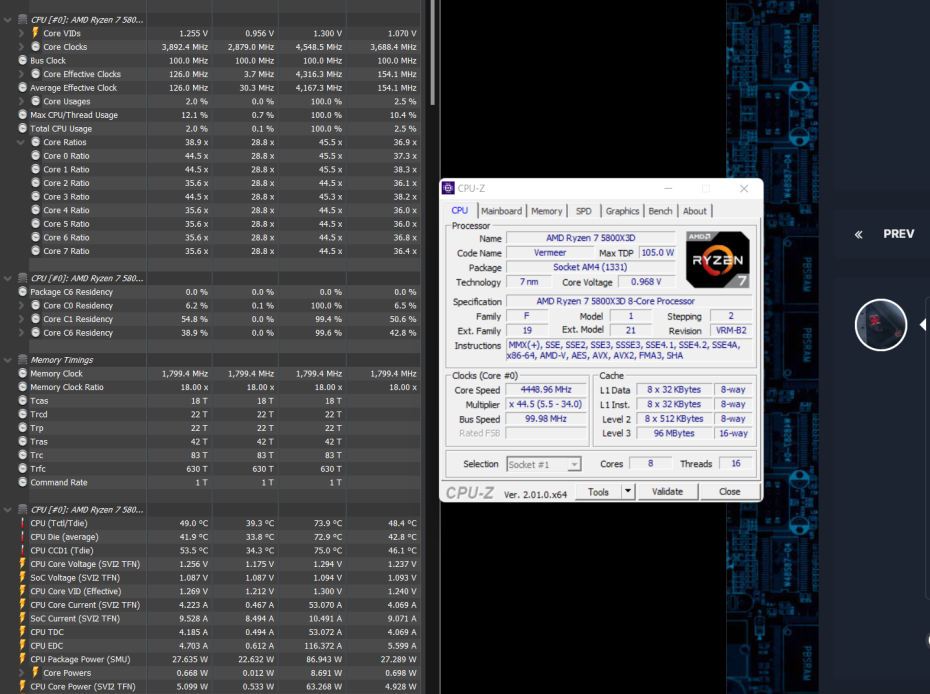Viewport: 930px width, 694px height.
Task: Click the Name field AMD Ryzen 7 5800X3D
Action: pos(591,238)
